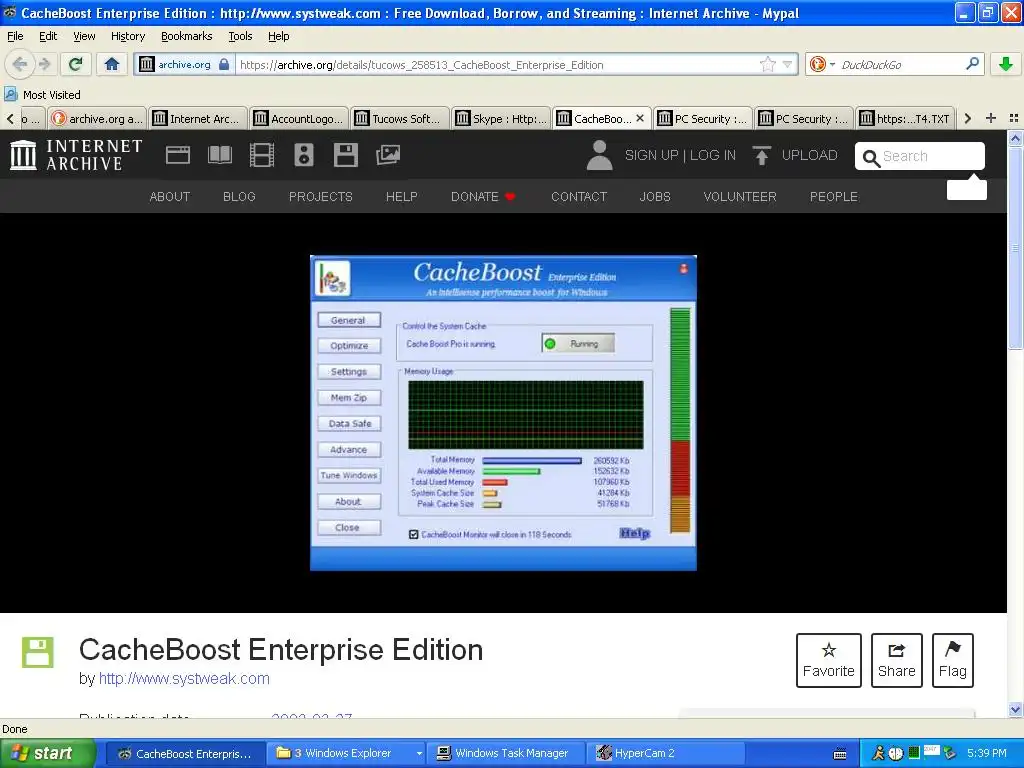Viewport: 1024px width, 768px height.
Task: Click the Internet Archive logo
Action: click(76, 155)
